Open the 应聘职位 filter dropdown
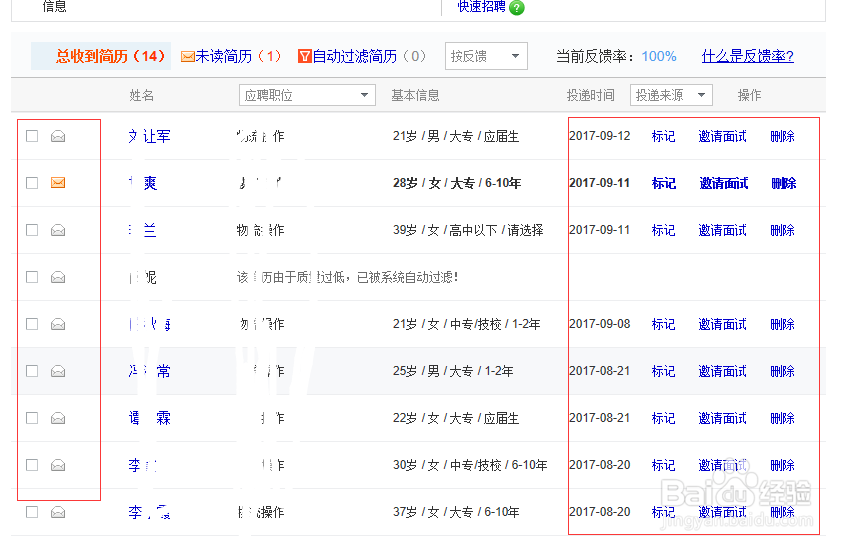 tap(307, 95)
